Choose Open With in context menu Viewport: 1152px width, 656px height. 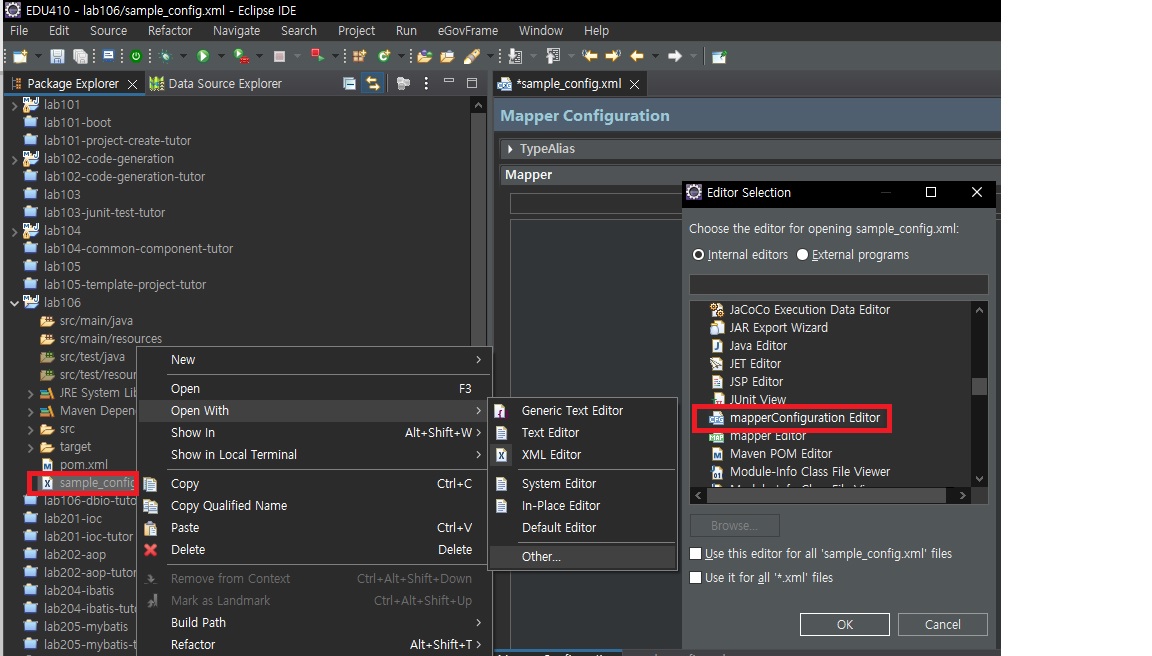pyautogui.click(x=315, y=411)
